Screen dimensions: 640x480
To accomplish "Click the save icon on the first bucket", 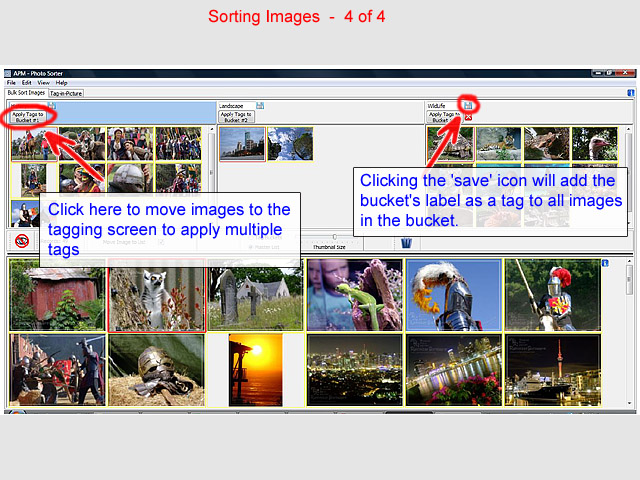I will 52,105.
